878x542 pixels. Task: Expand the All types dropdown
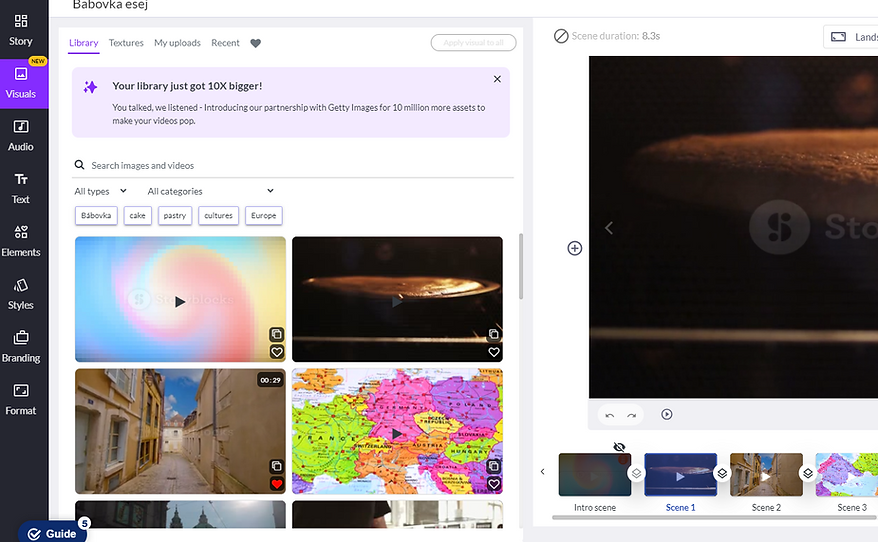point(101,191)
